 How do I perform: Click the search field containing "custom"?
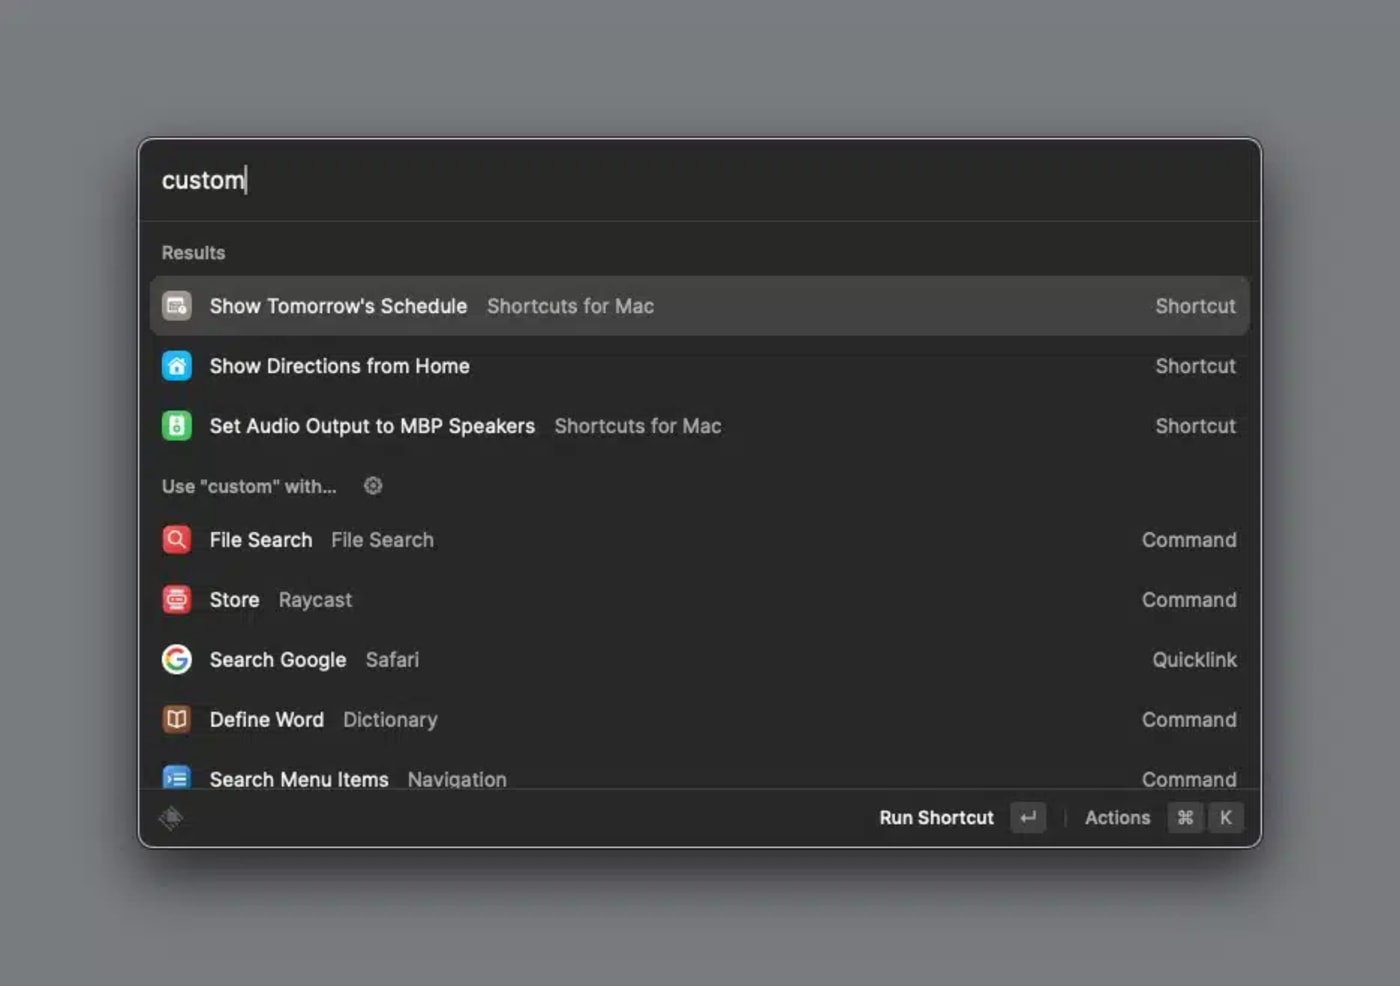[x=700, y=180]
